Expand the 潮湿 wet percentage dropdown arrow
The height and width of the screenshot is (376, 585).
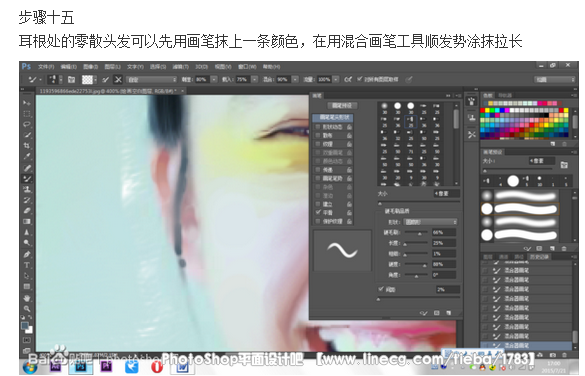click(214, 79)
